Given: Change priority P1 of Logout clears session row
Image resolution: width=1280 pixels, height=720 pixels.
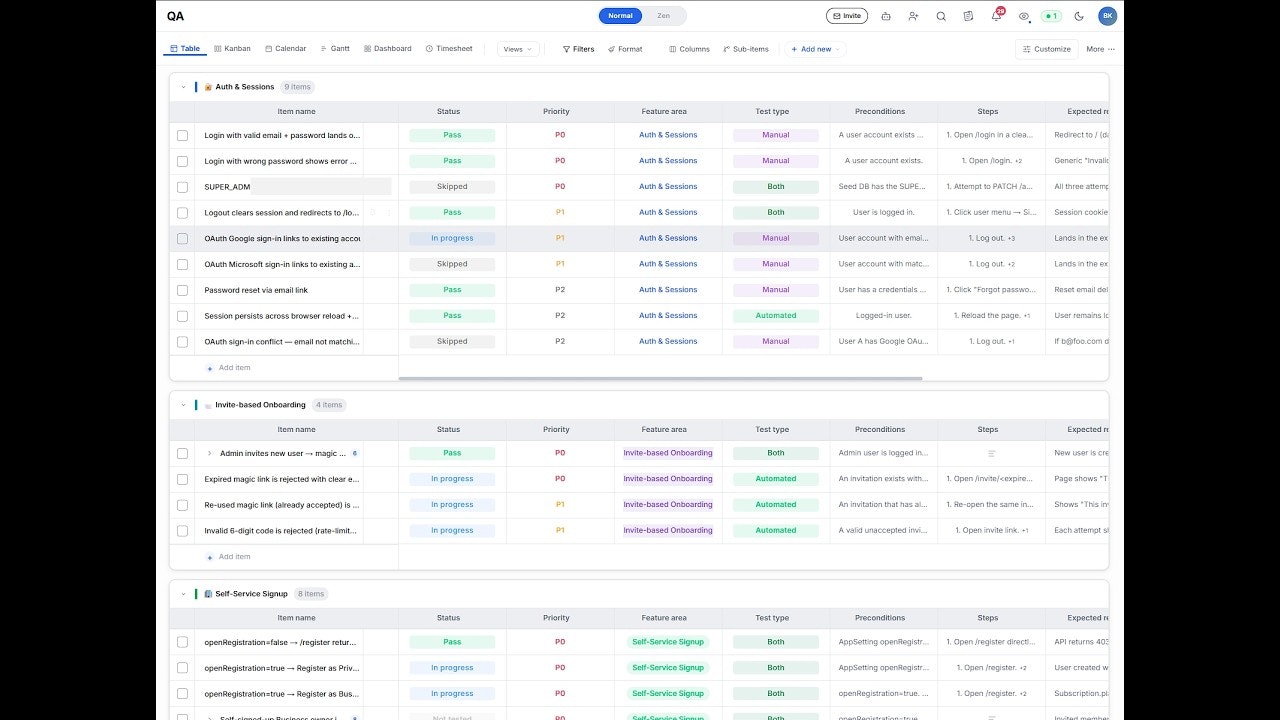Looking at the screenshot, I should pos(560,213).
